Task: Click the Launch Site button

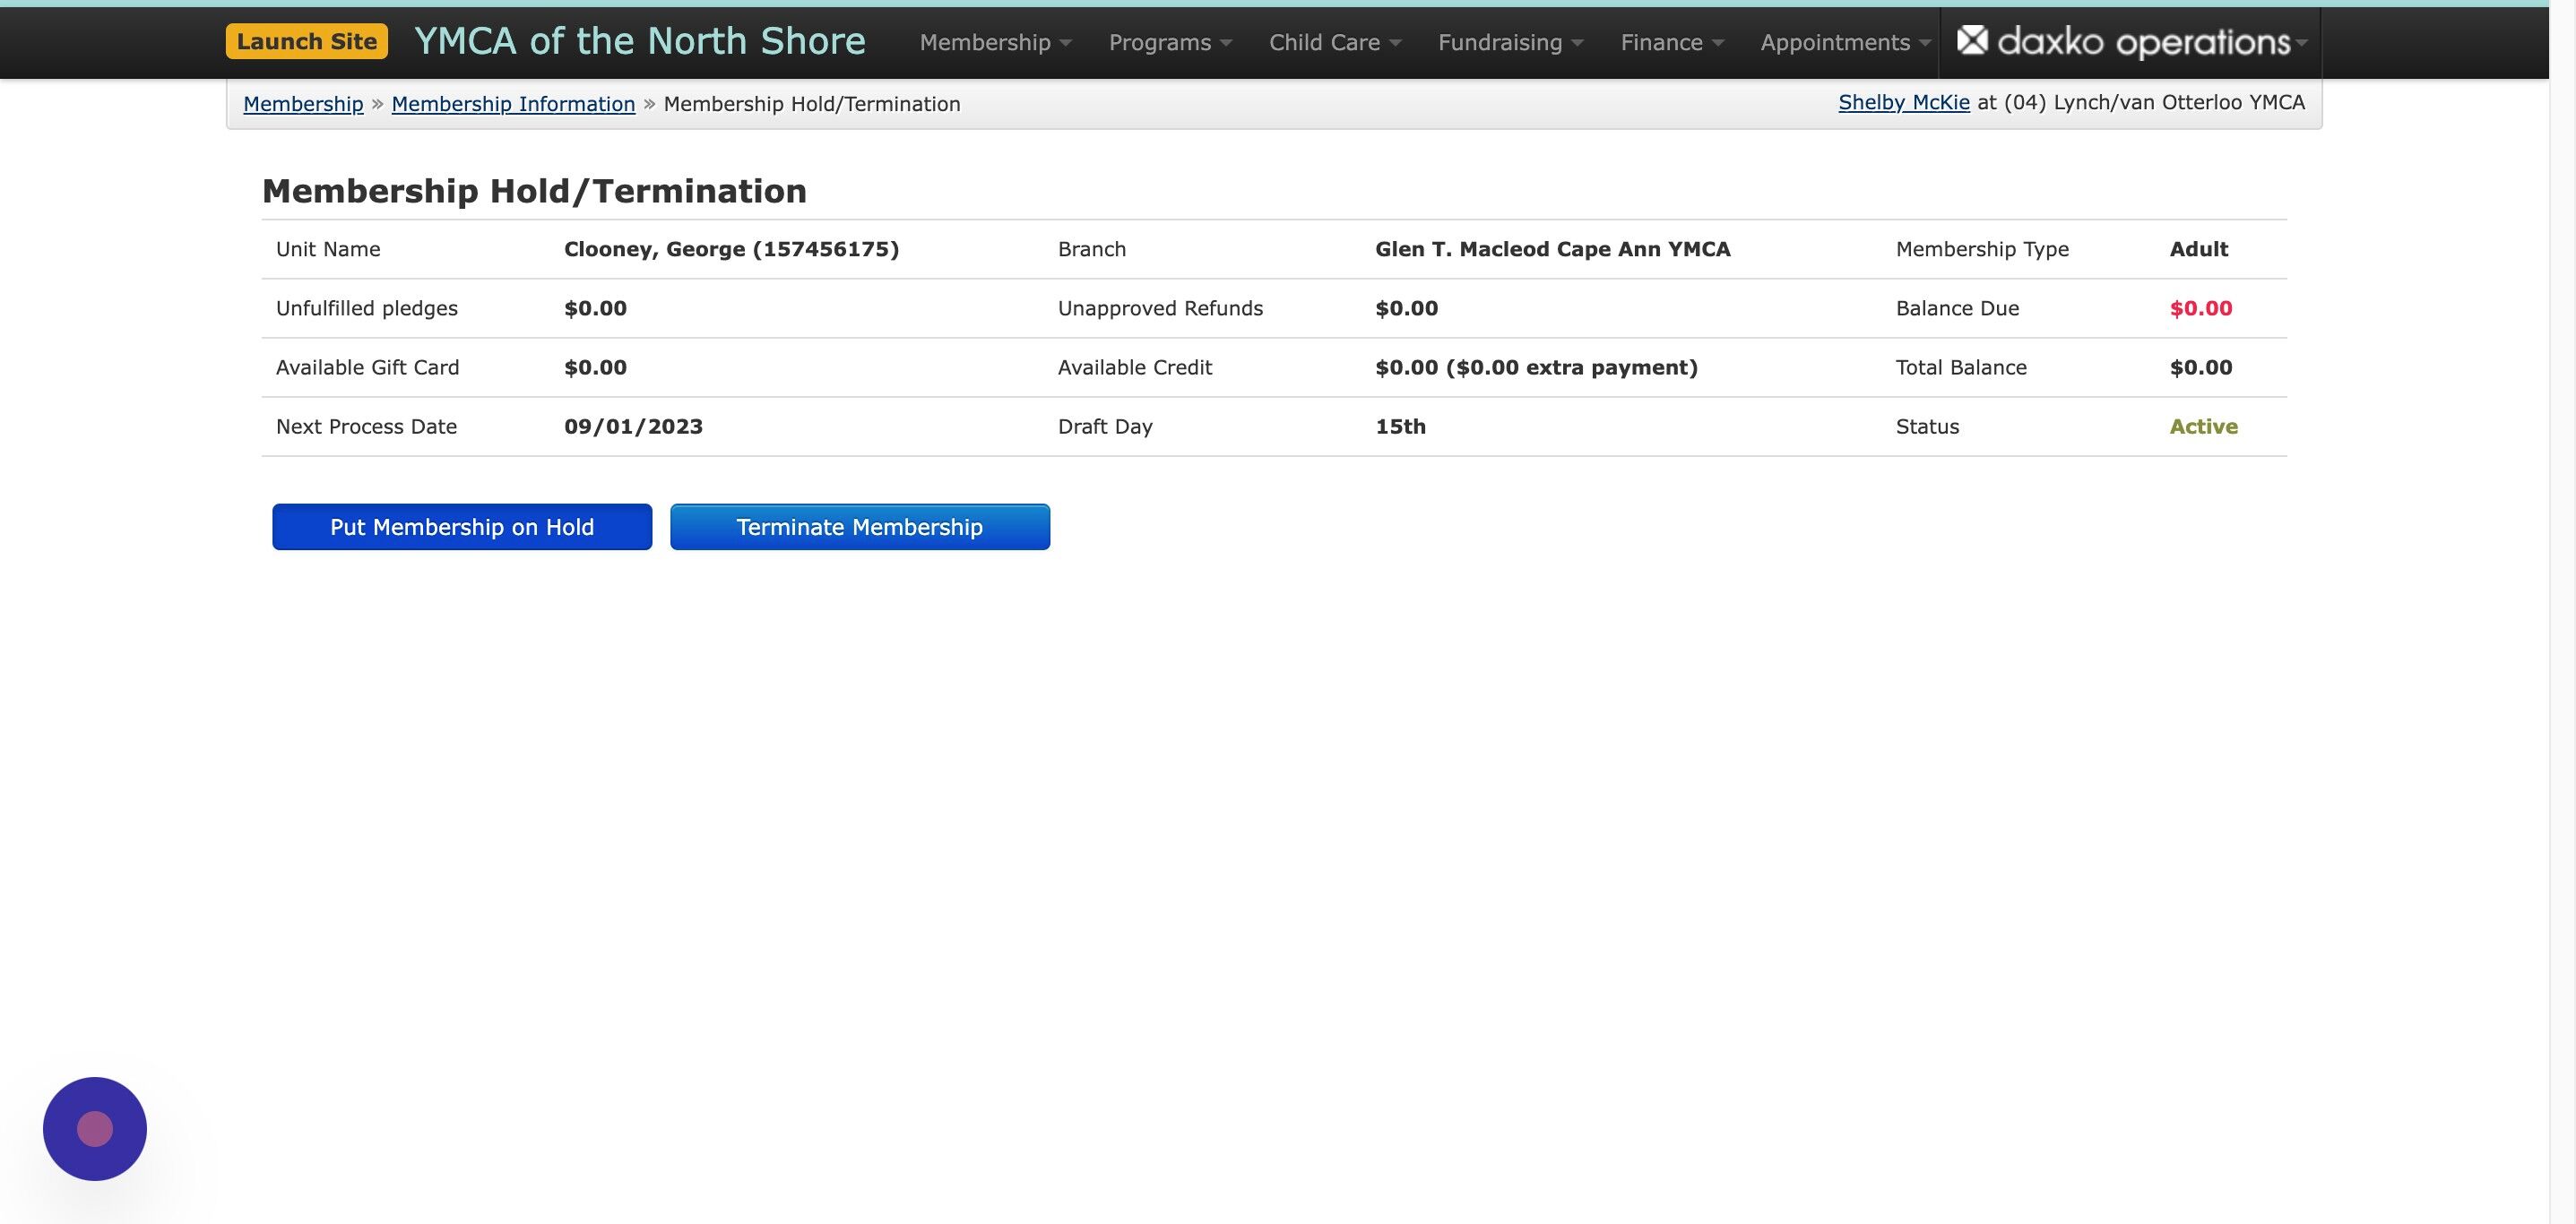Action: tap(307, 41)
